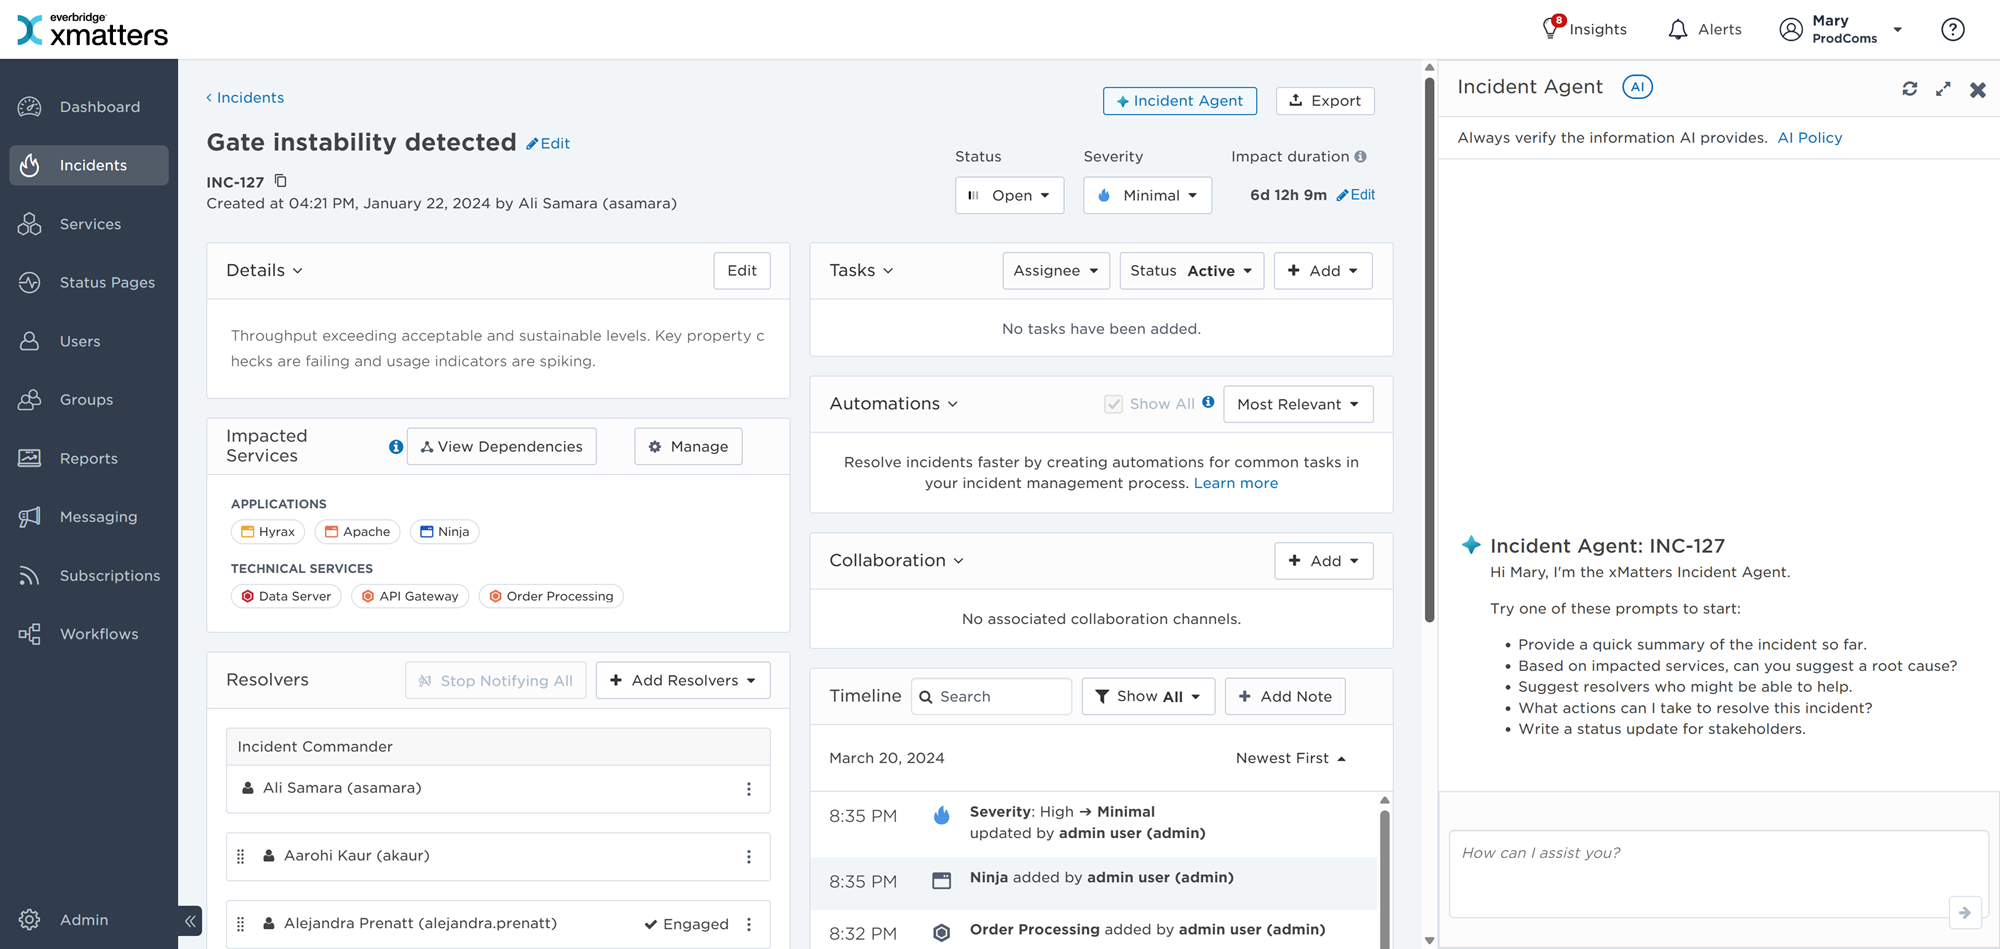This screenshot has width=2000, height=949.
Task: Open the help question mark icon
Action: (1952, 30)
